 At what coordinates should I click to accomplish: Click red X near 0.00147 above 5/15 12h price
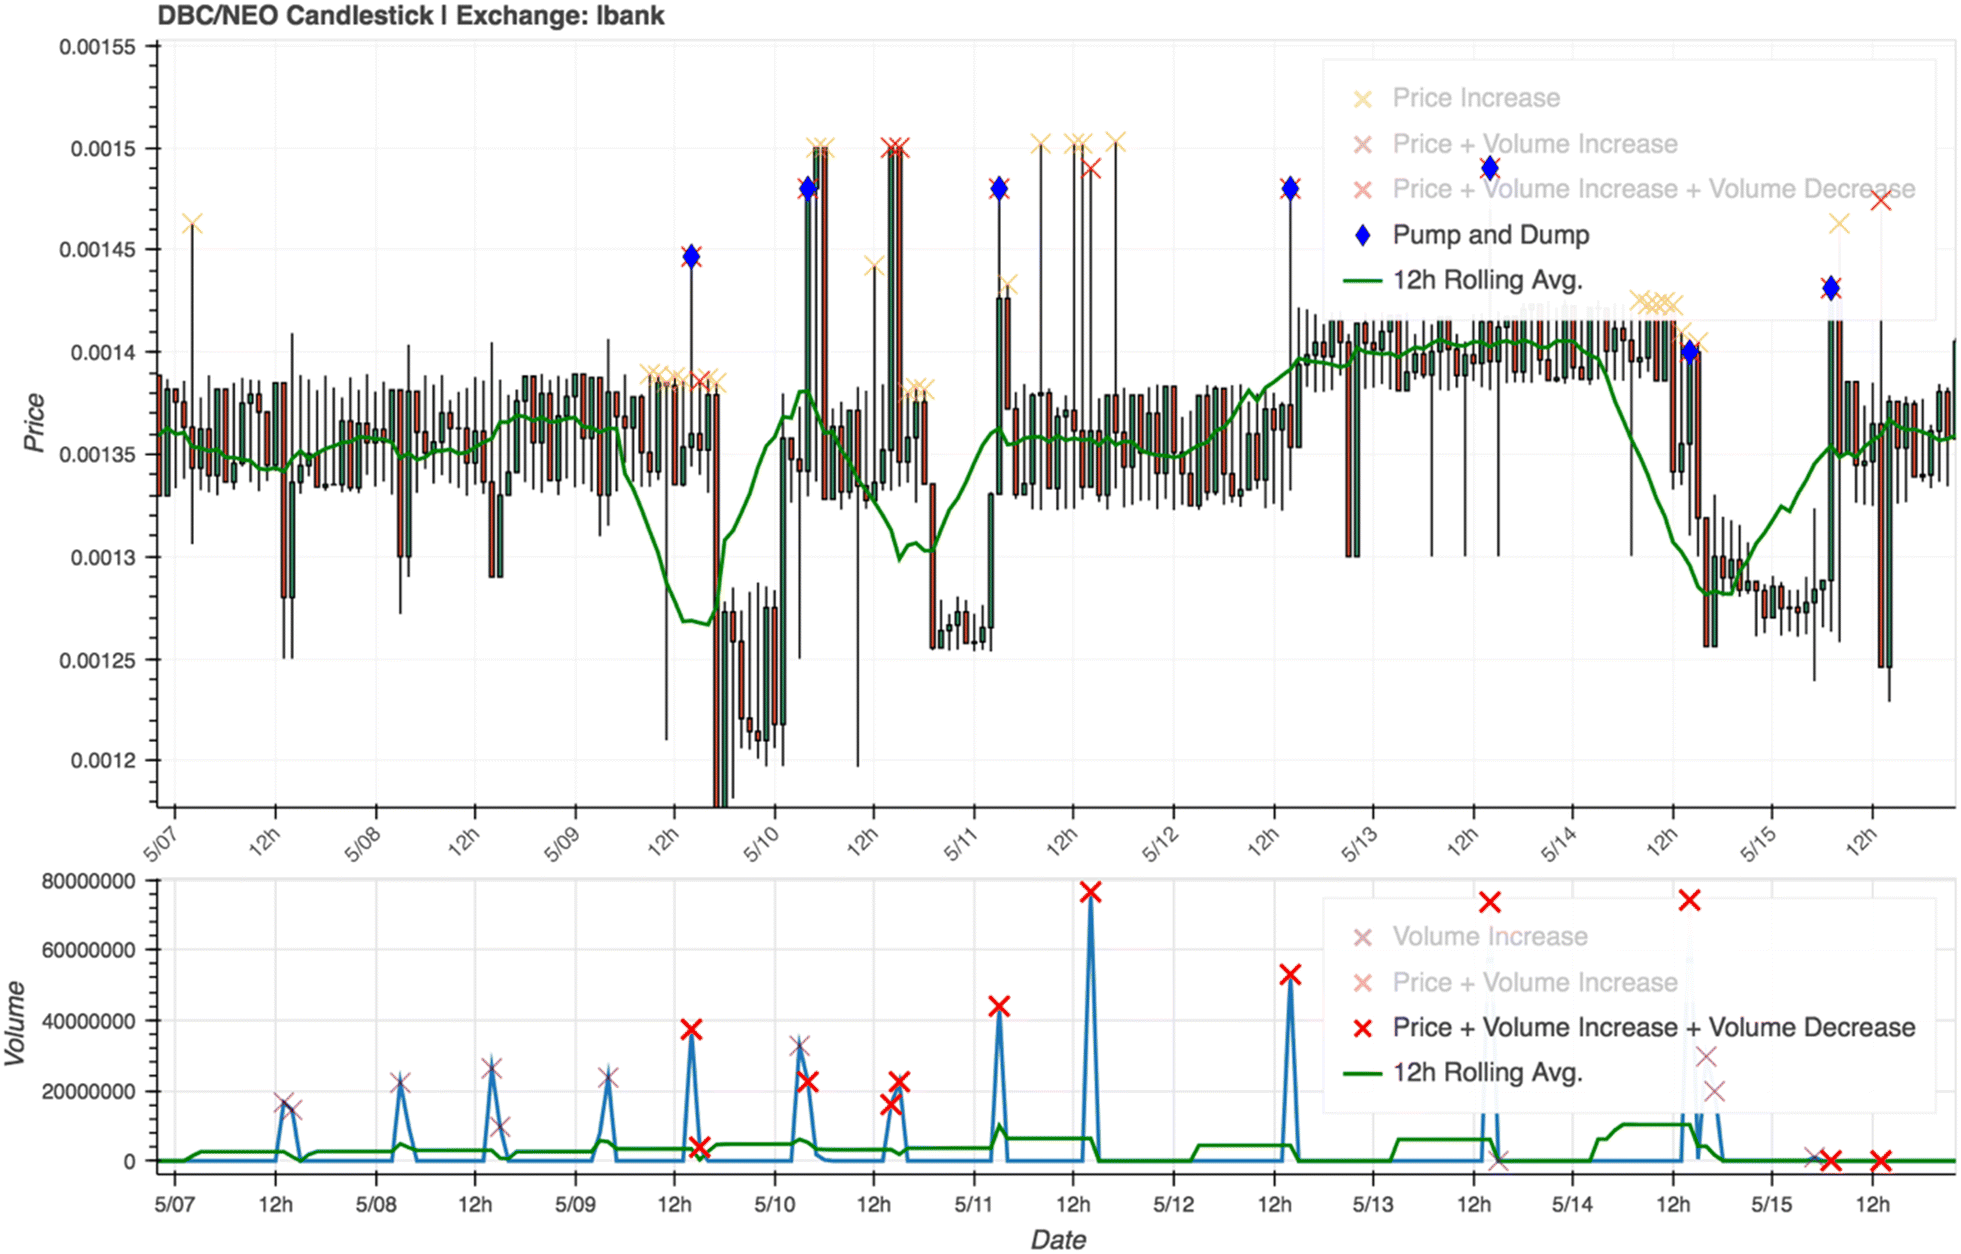[x=1881, y=200]
